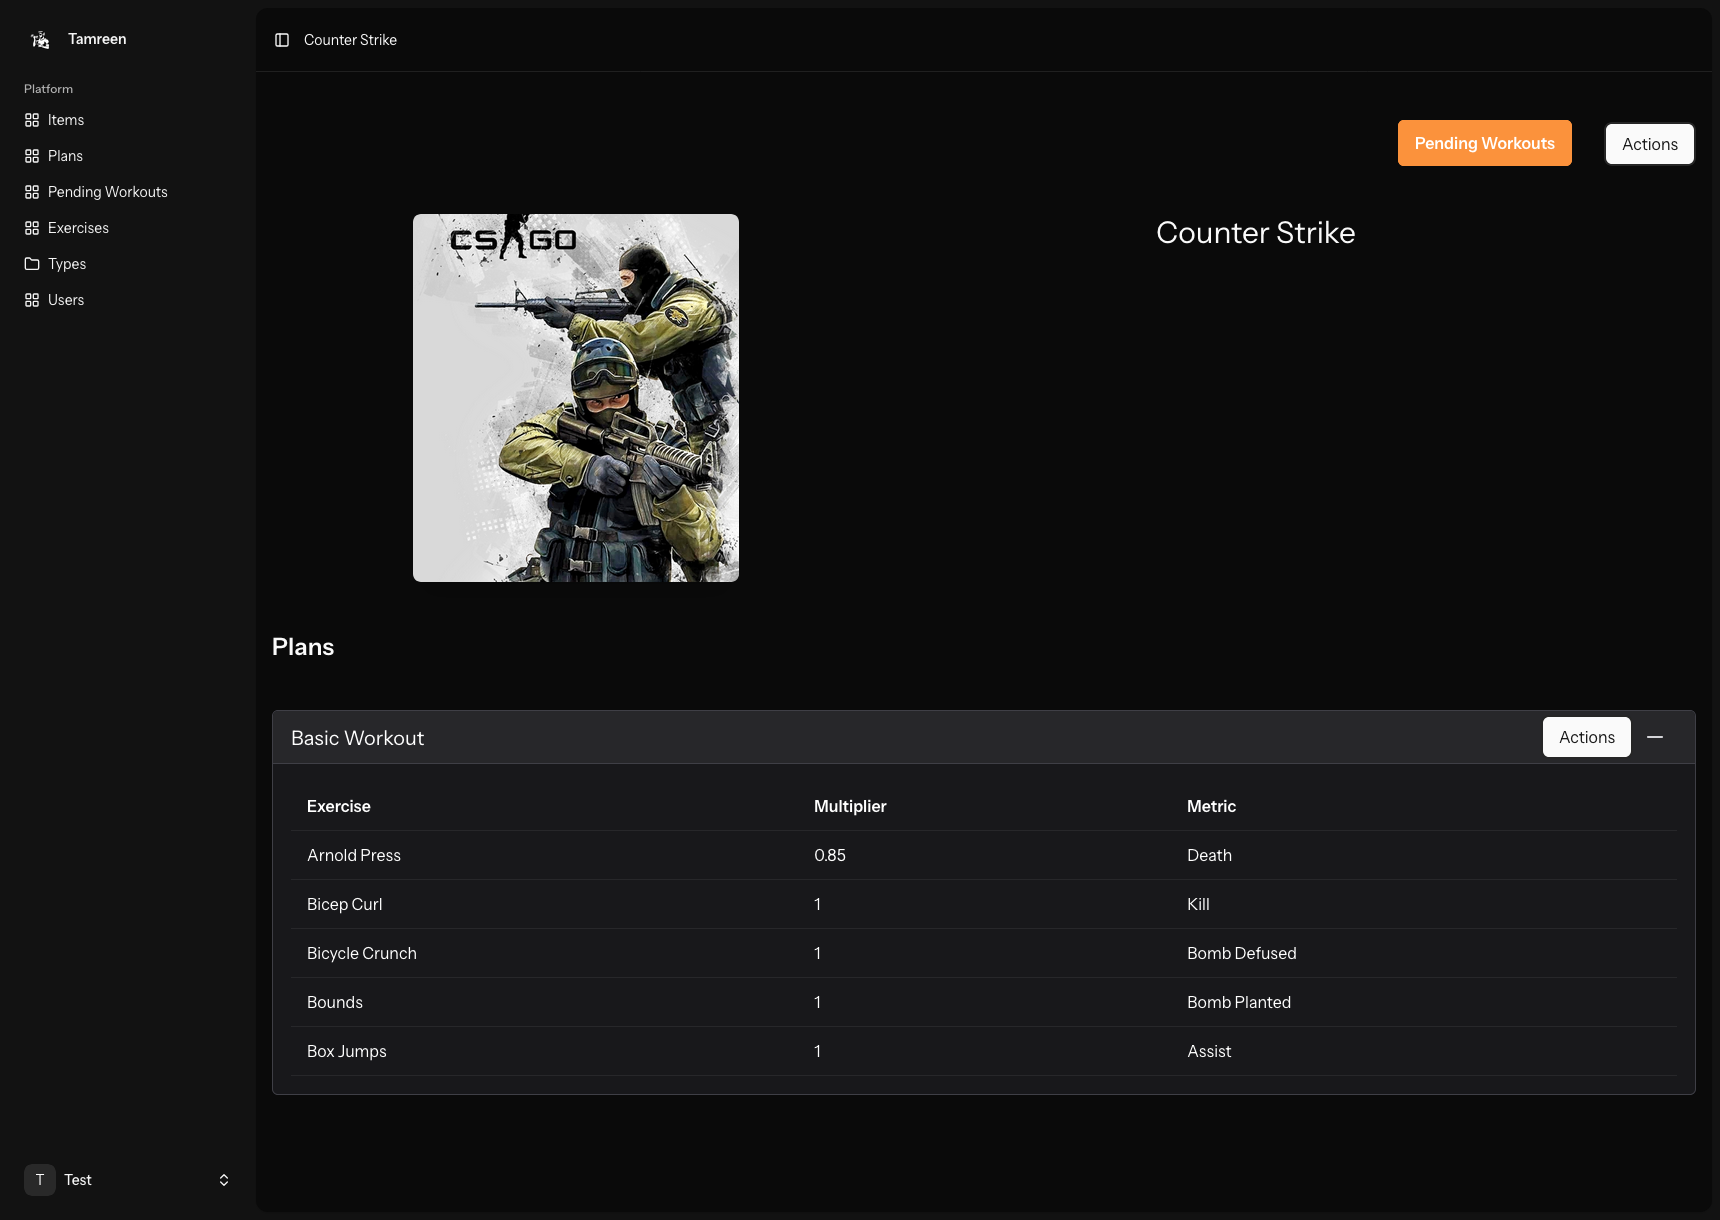The height and width of the screenshot is (1220, 1720).
Task: Click the Users grid icon
Action: (32, 300)
